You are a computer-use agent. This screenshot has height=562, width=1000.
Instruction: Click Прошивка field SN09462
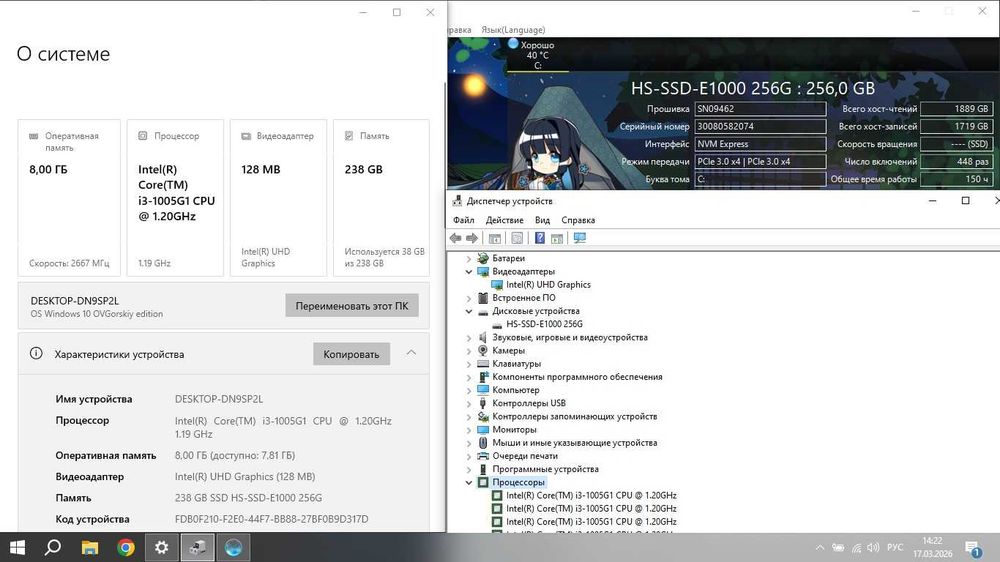[760, 109]
